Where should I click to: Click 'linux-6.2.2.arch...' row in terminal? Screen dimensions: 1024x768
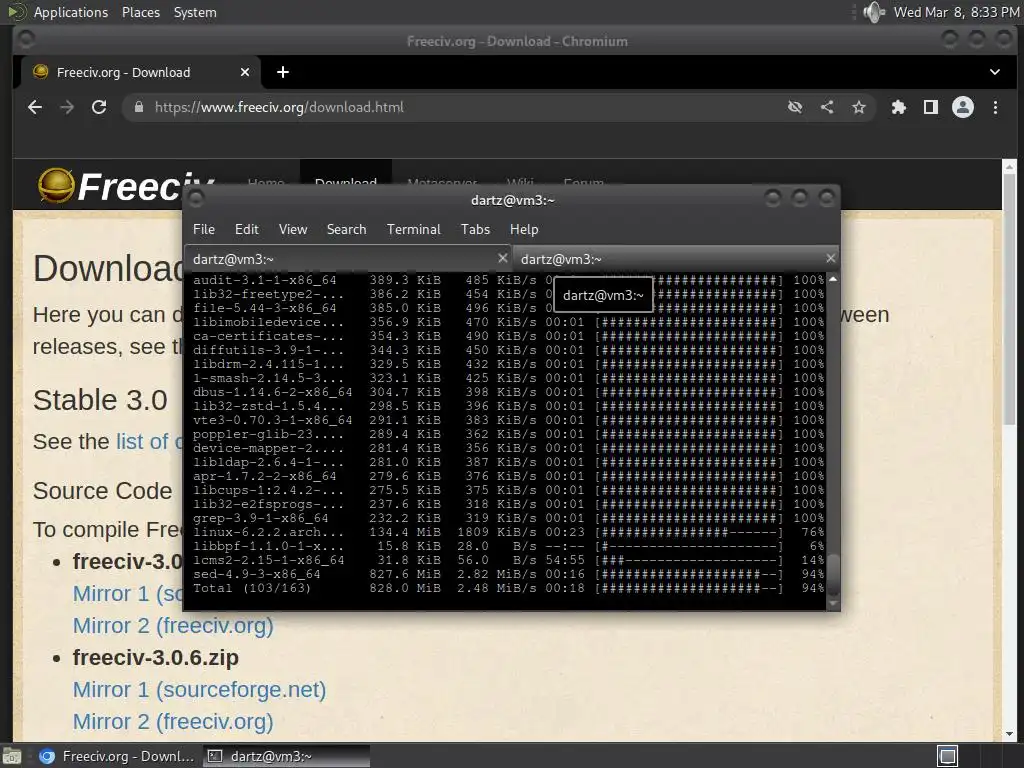pyautogui.click(x=509, y=532)
